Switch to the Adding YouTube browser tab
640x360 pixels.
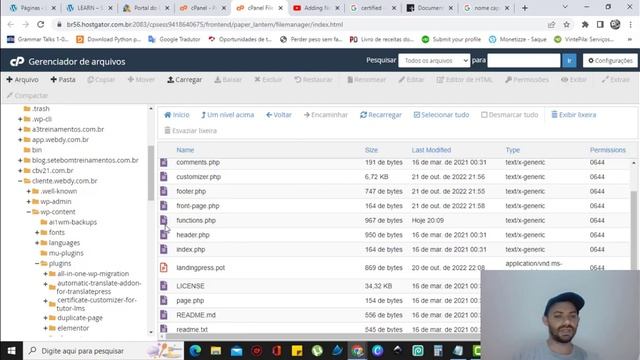pyautogui.click(x=316, y=8)
